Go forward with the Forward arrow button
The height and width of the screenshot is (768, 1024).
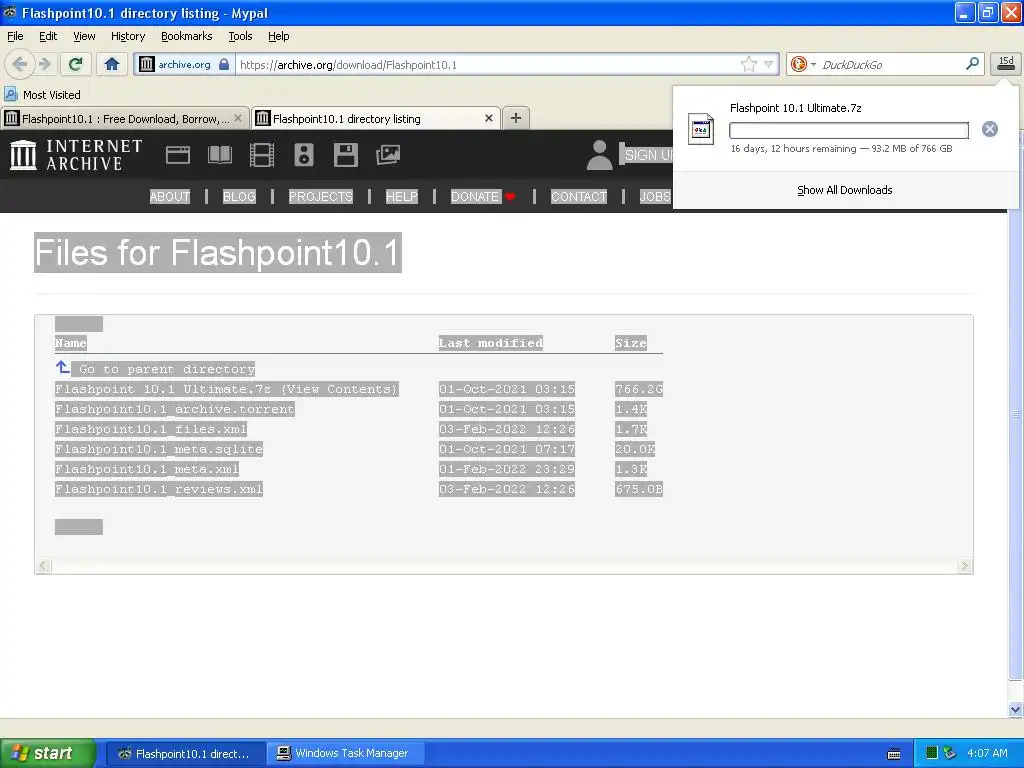coord(44,64)
